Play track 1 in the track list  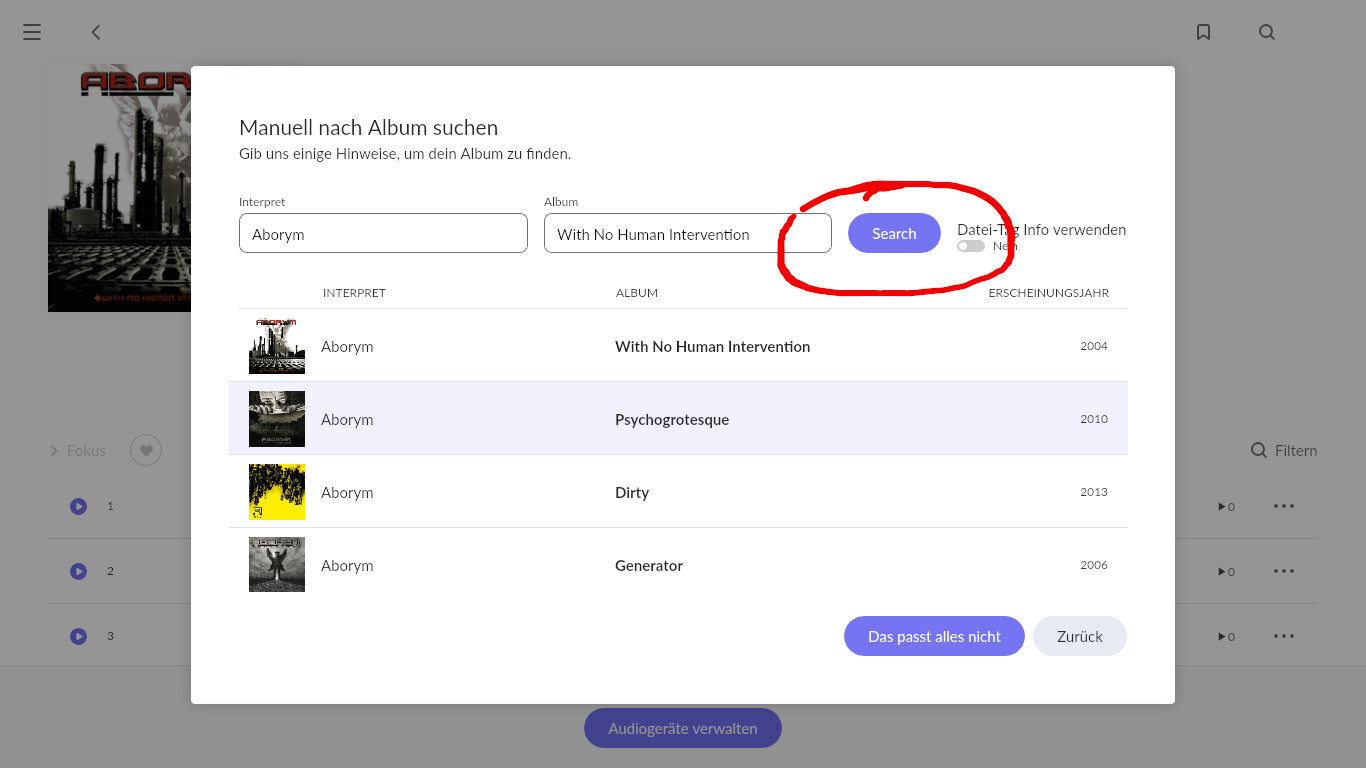[x=78, y=506]
